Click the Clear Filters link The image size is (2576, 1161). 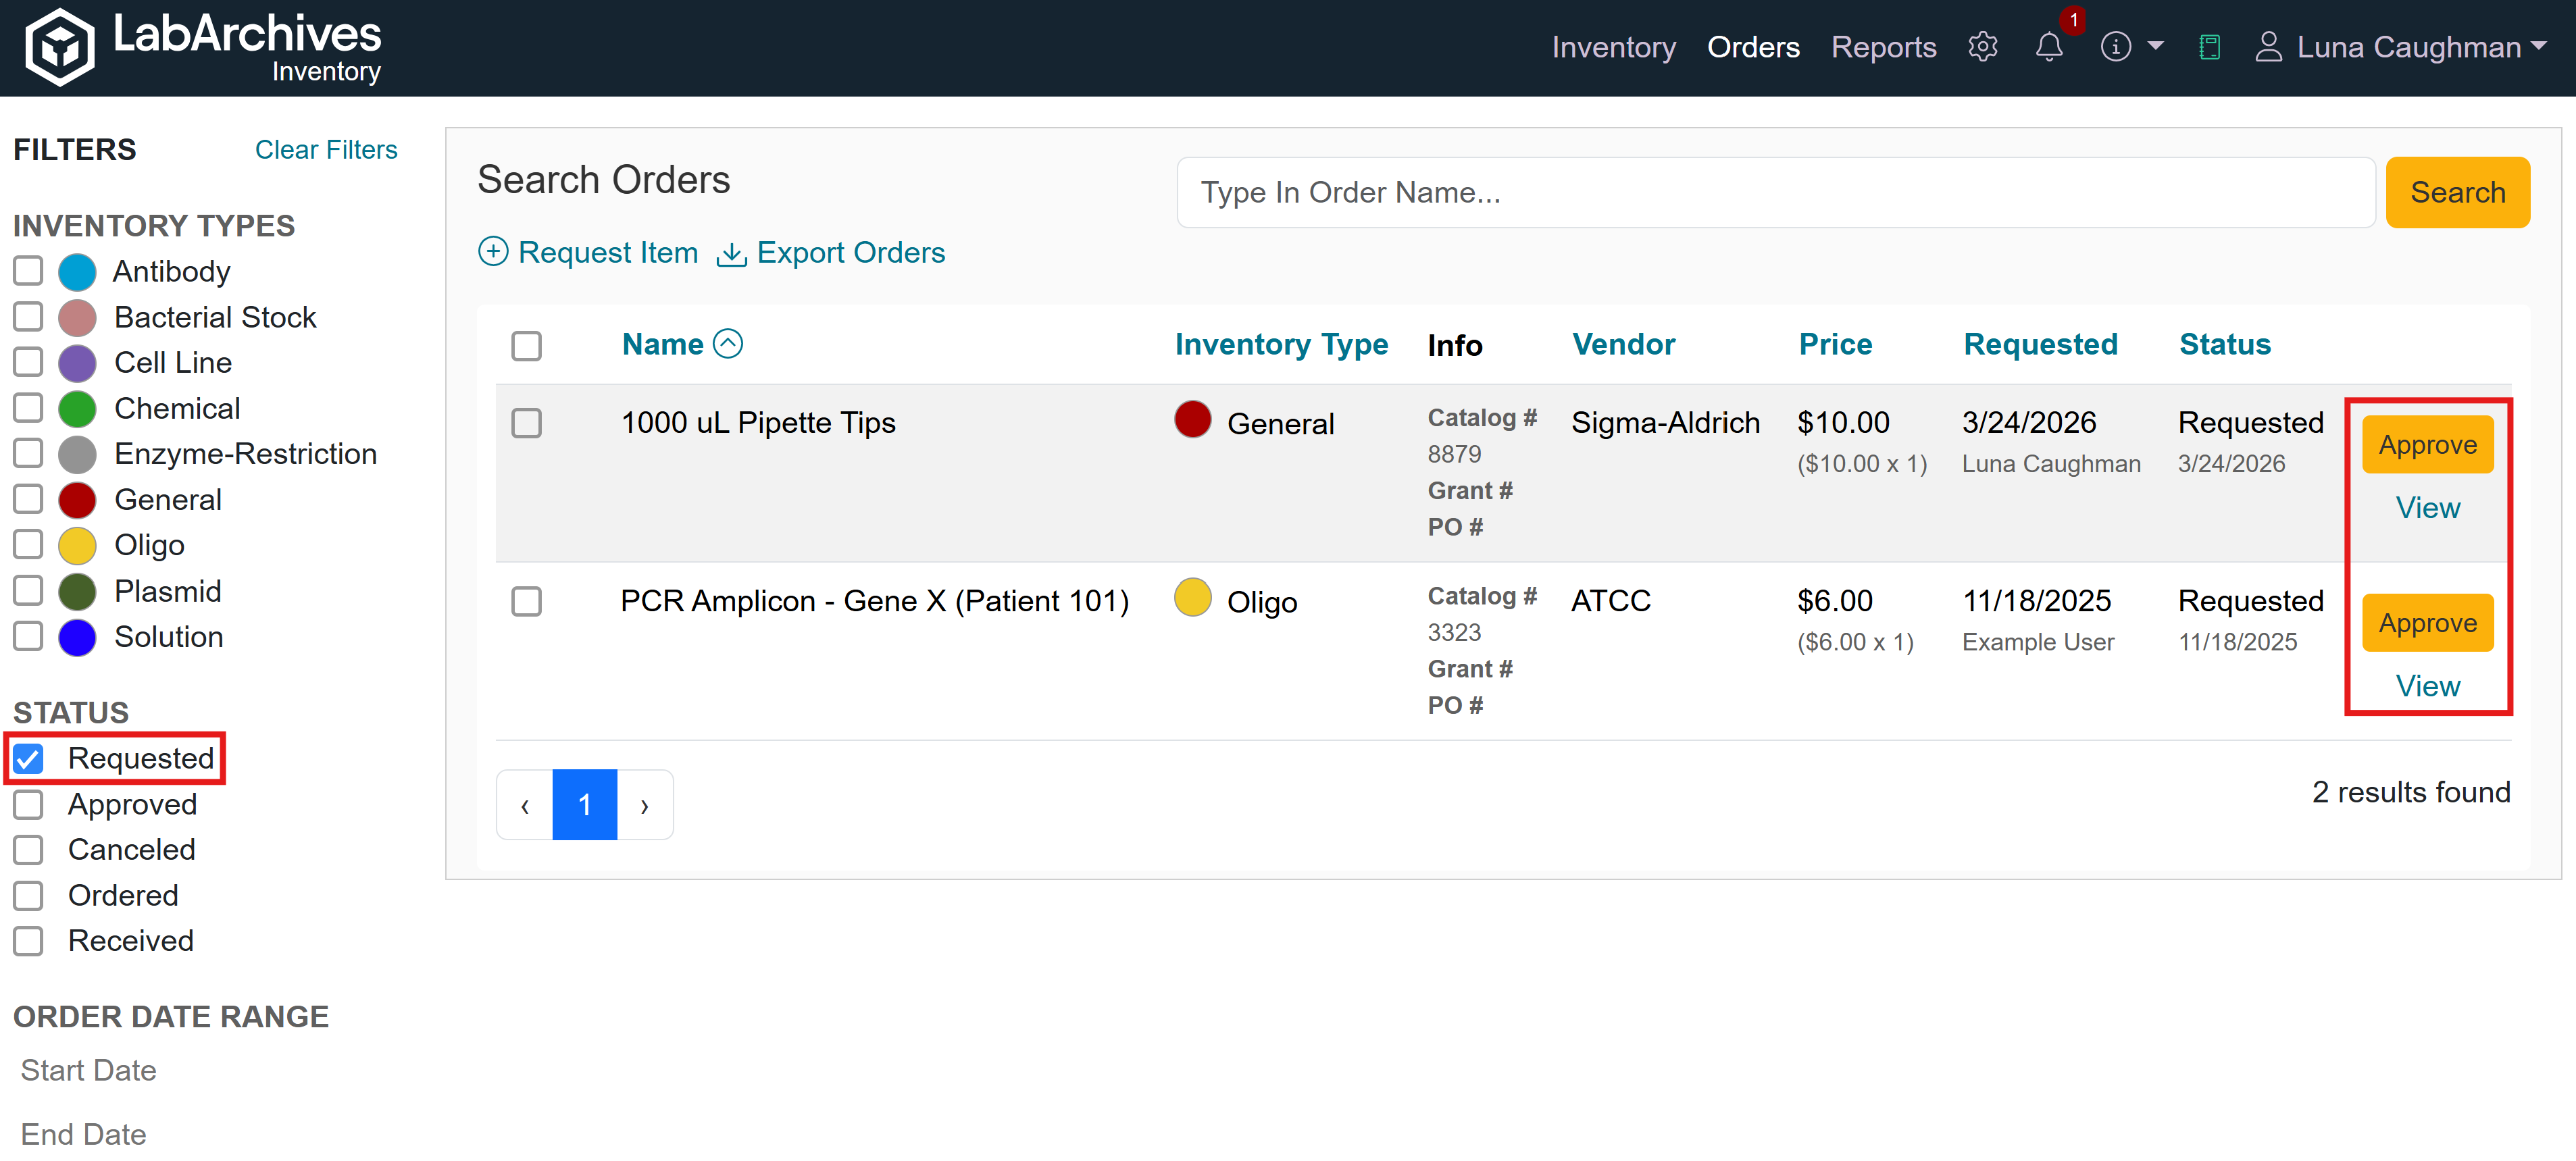pyautogui.click(x=326, y=149)
